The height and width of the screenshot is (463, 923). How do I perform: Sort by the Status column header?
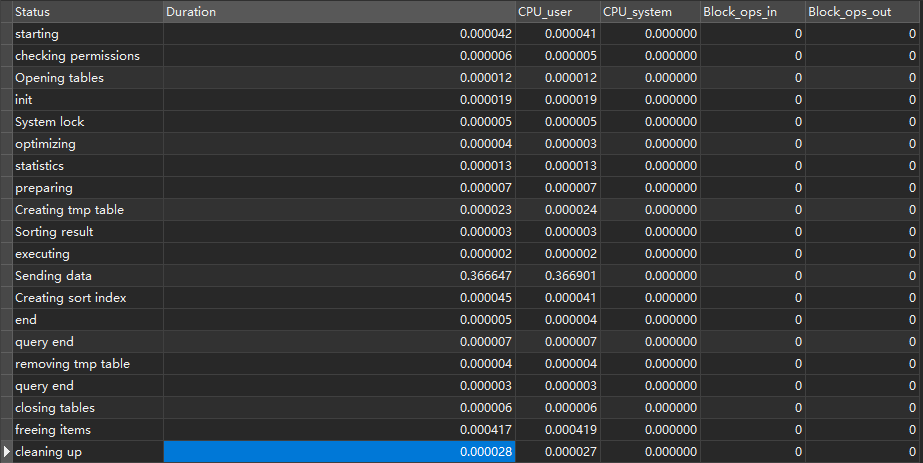coord(87,12)
